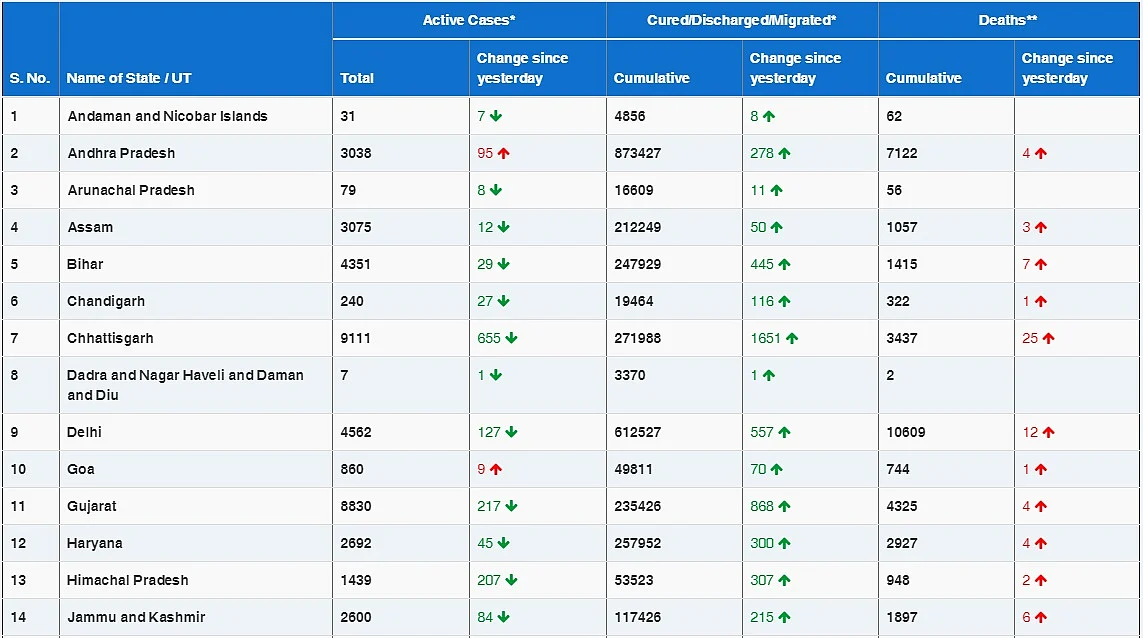Click Bihar green down arrow beside 29

[x=504, y=264]
